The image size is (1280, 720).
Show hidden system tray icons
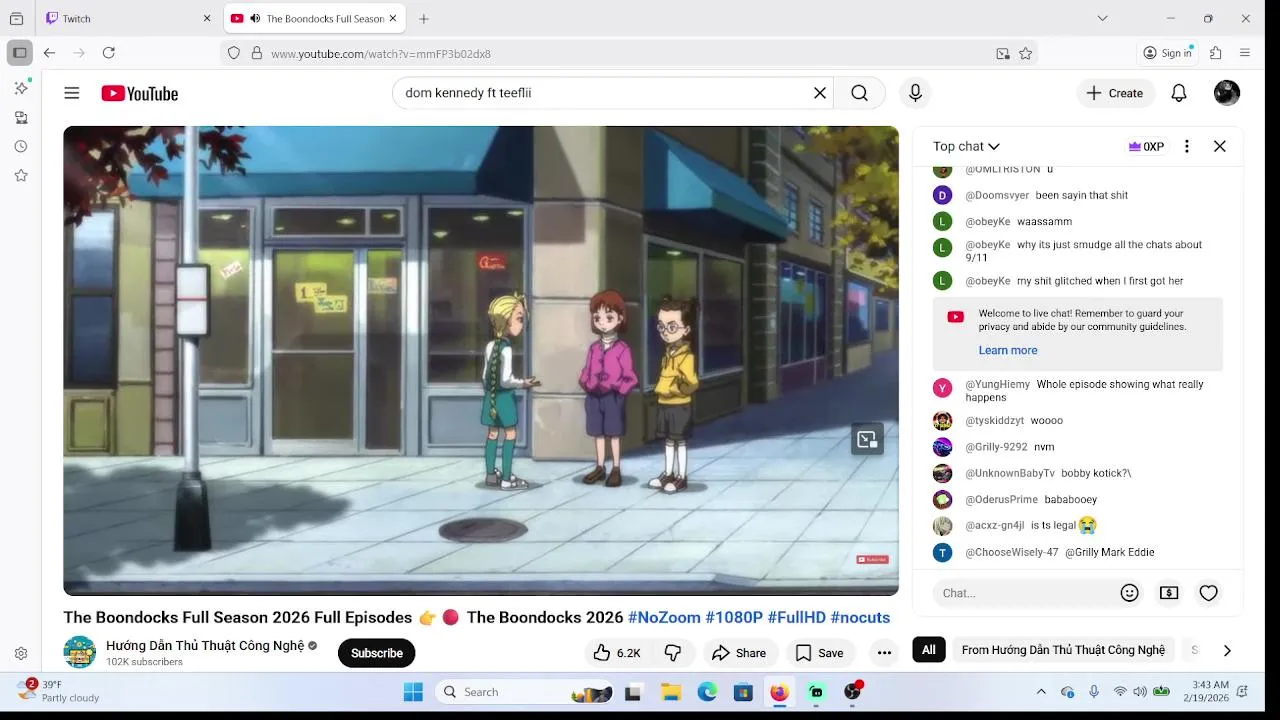tap(1041, 692)
